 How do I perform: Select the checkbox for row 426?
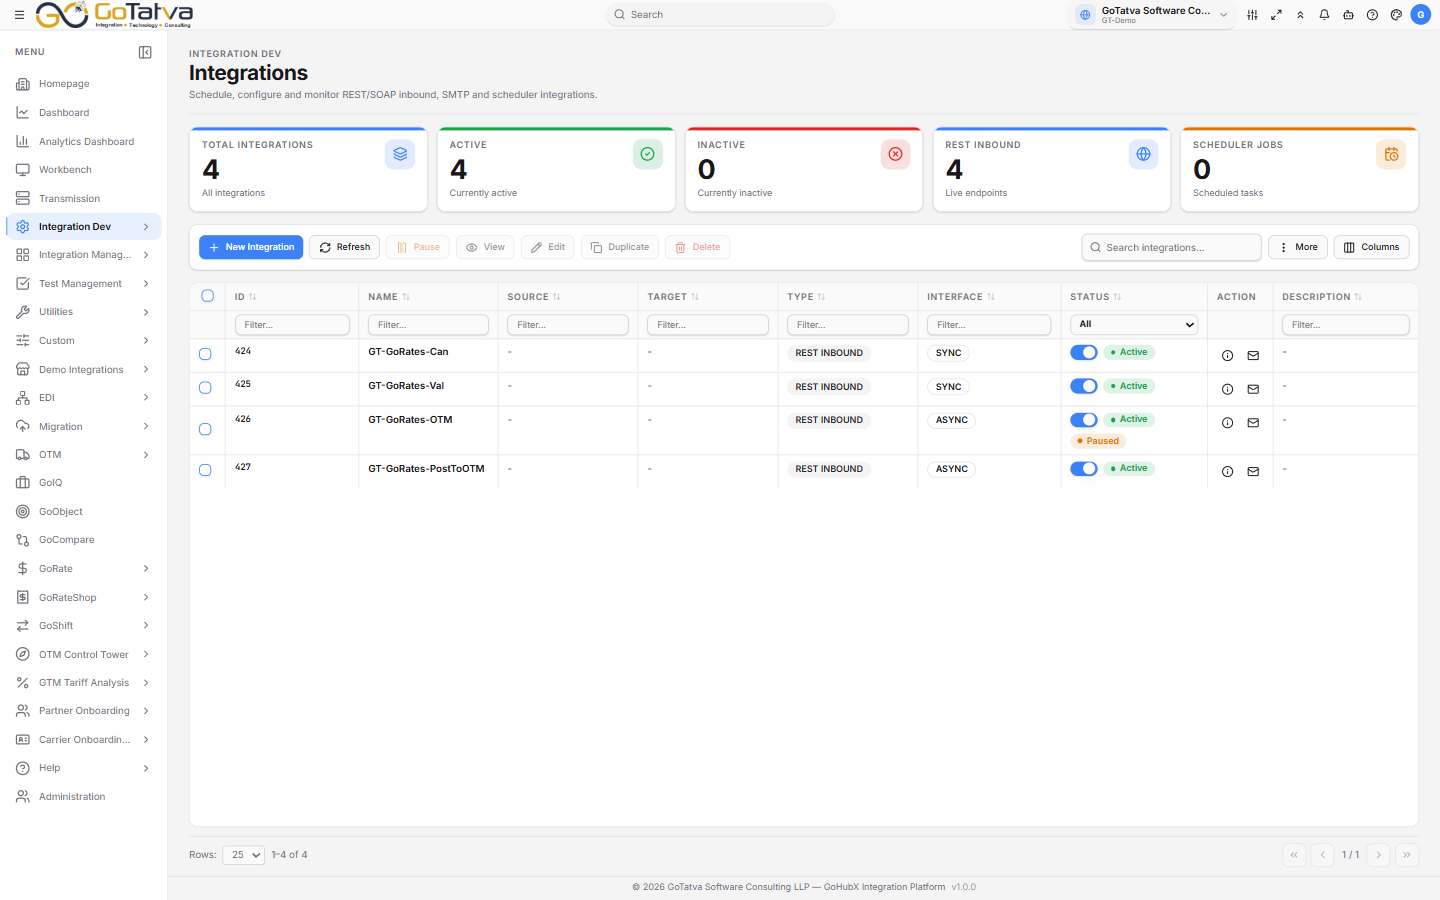[x=205, y=429]
